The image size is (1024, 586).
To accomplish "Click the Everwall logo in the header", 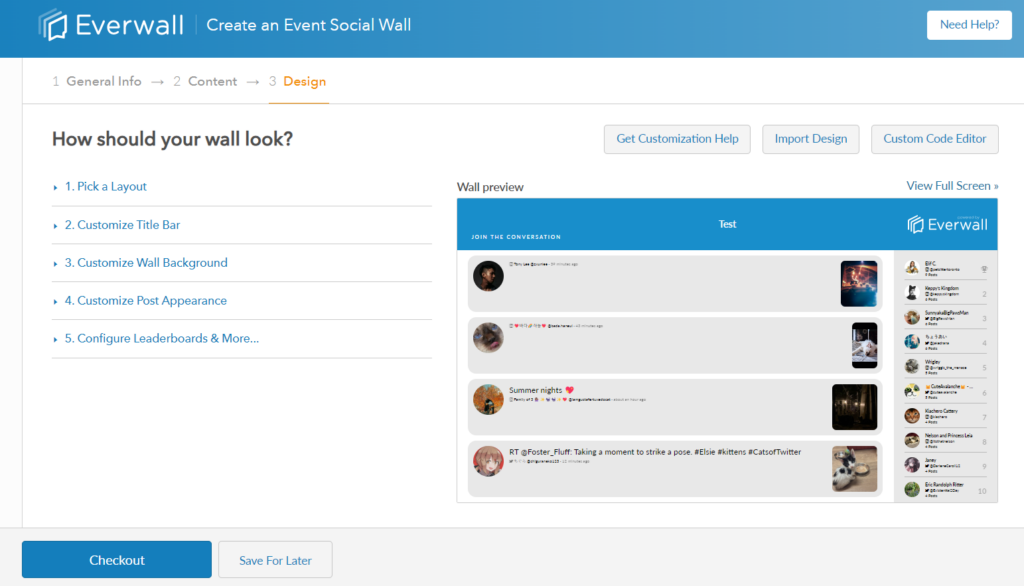I will click(110, 25).
